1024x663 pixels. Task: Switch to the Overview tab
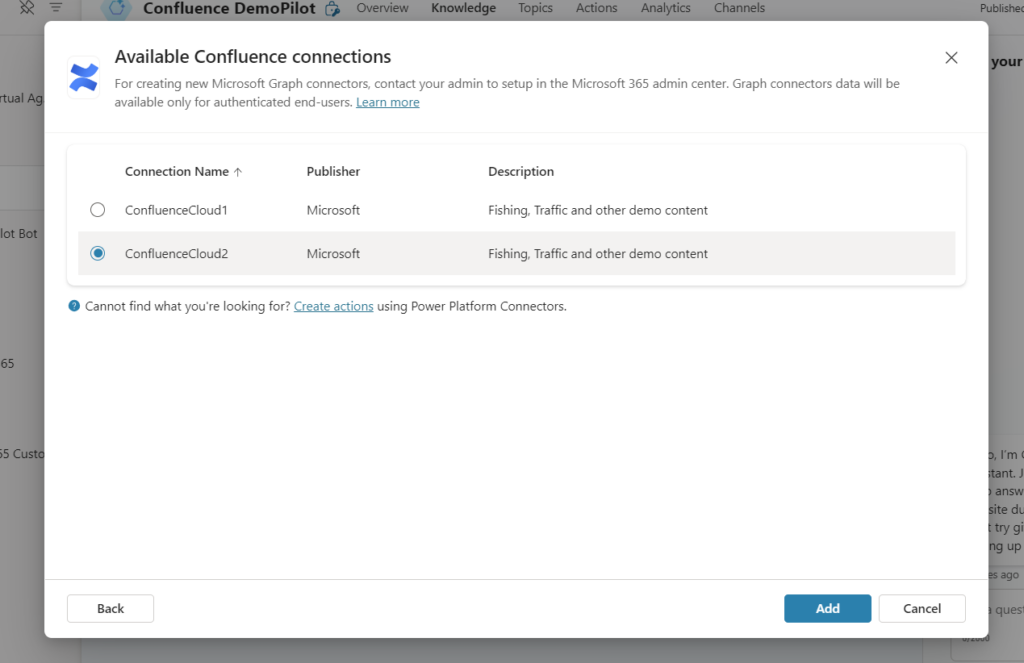(382, 8)
